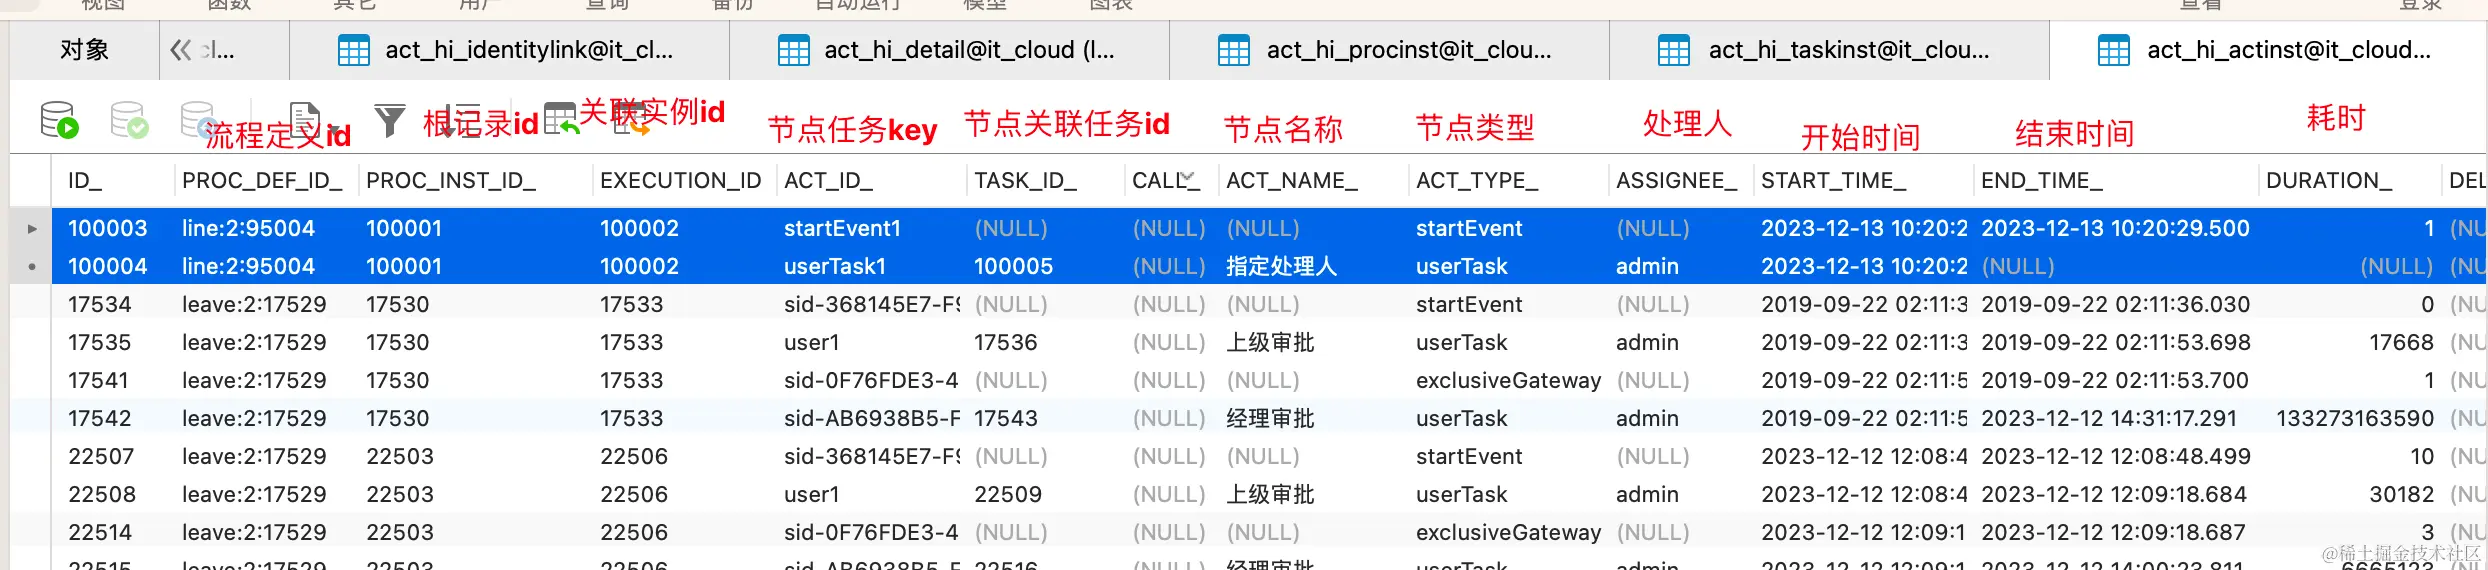Click the current-row arrow marker of row 100003
The width and height of the screenshot is (2488, 570).
[32, 229]
